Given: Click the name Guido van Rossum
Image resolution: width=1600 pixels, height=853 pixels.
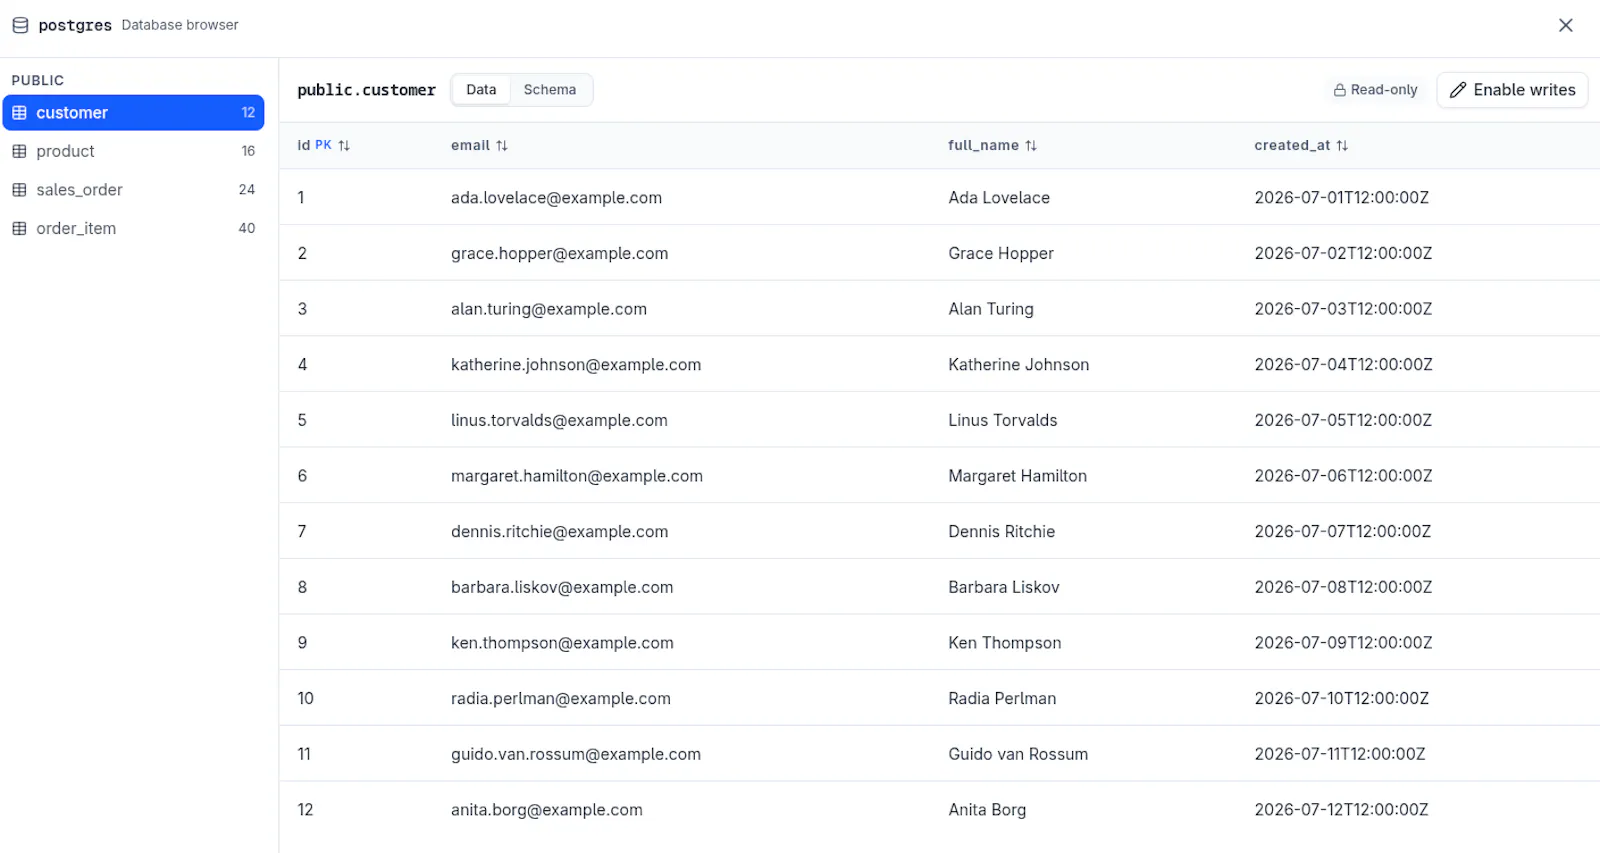Looking at the screenshot, I should (x=1018, y=755).
